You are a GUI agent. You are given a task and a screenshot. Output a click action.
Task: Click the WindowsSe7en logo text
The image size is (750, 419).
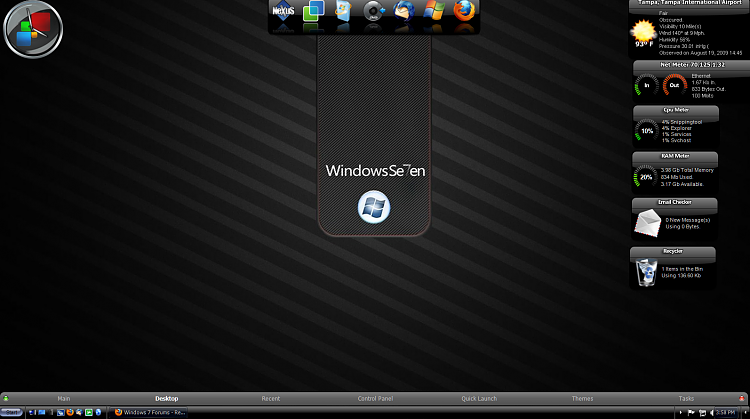coord(375,171)
